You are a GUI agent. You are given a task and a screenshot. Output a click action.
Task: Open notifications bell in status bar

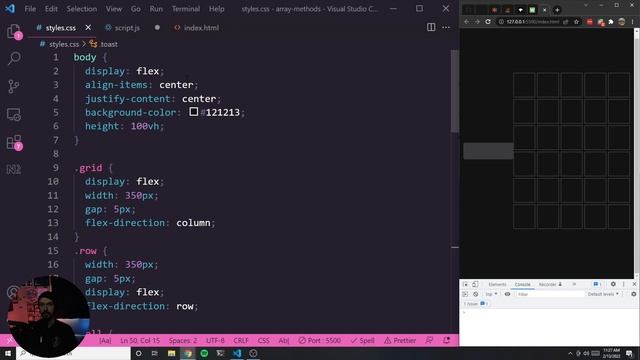tap(447, 340)
